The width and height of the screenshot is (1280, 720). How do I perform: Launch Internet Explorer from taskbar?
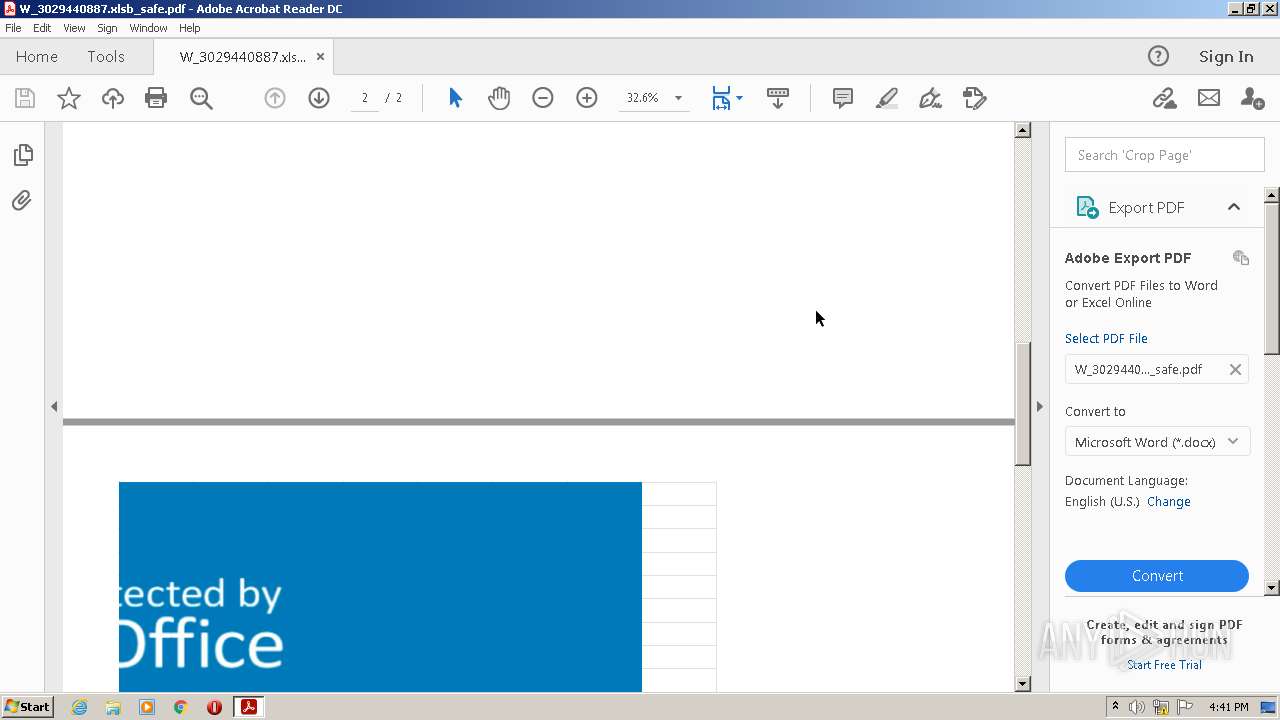tap(79, 707)
